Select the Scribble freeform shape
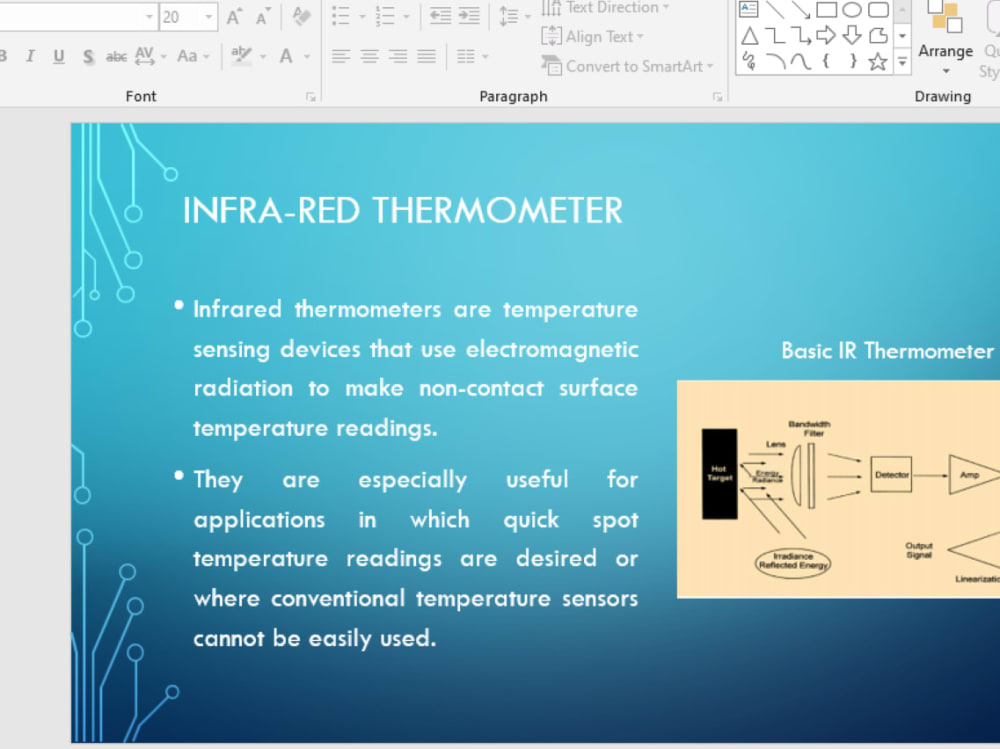The width and height of the screenshot is (1000, 749). pyautogui.click(x=749, y=61)
